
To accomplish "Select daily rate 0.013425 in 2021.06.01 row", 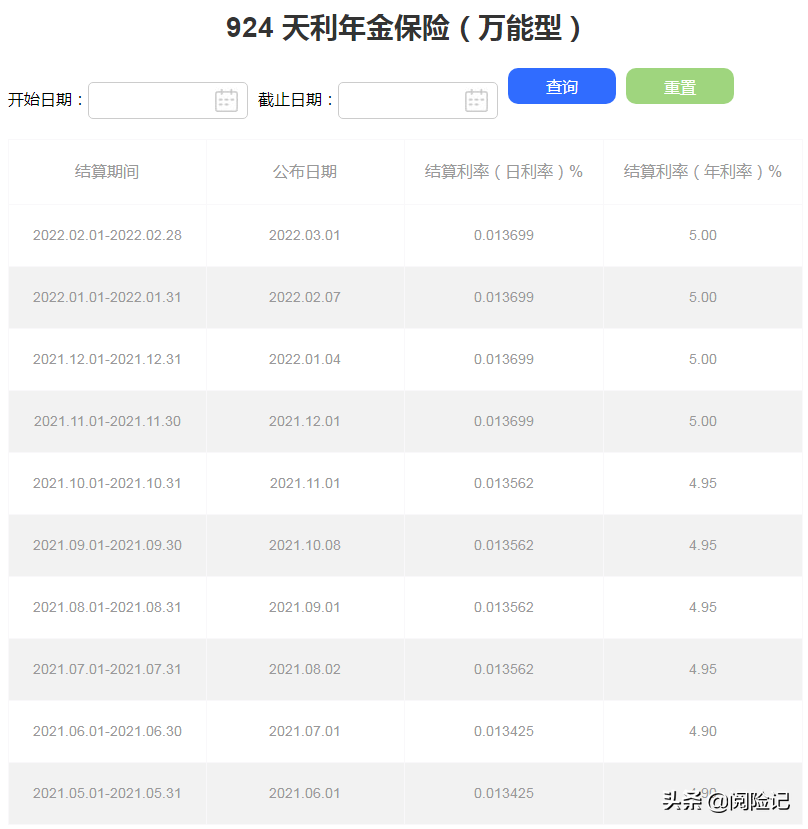I will 503,793.
